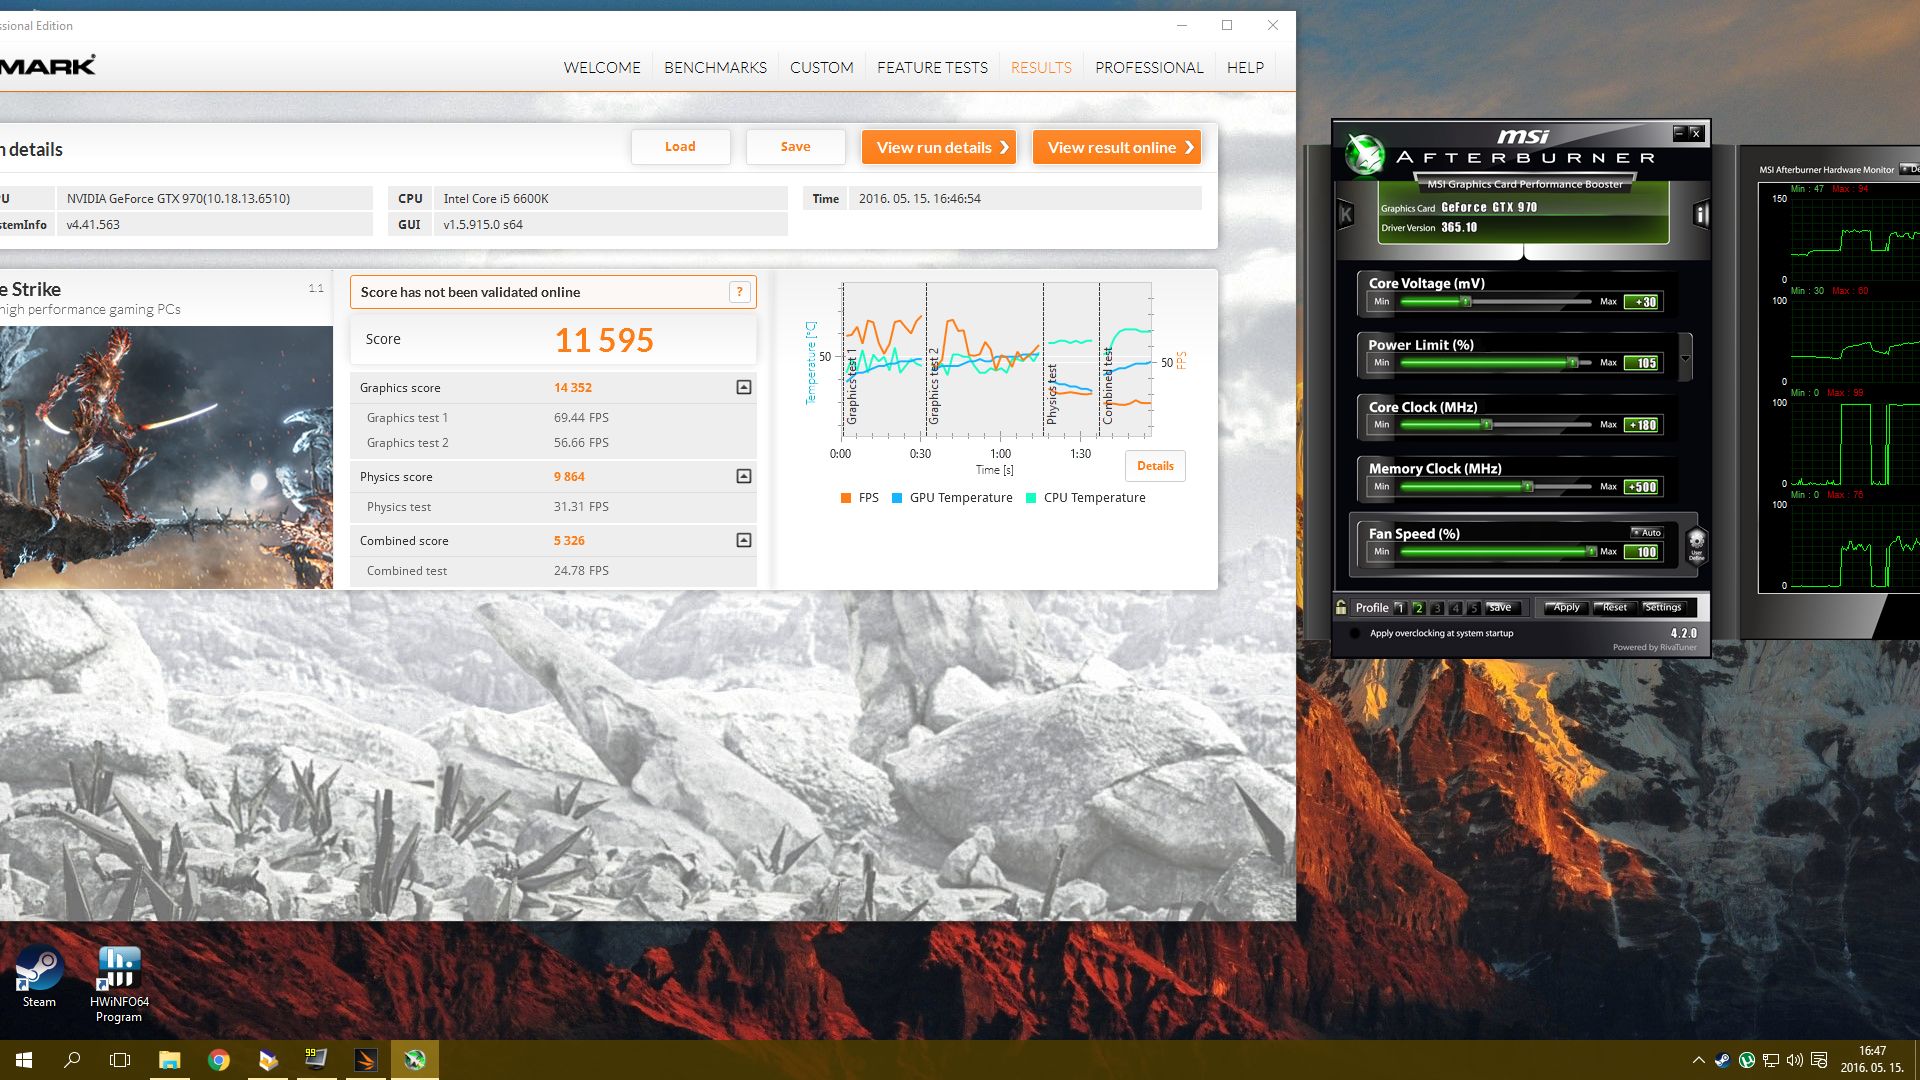Viewport: 1920px width, 1080px height.
Task: Apply the Afterburner overclock settings
Action: pos(1566,607)
